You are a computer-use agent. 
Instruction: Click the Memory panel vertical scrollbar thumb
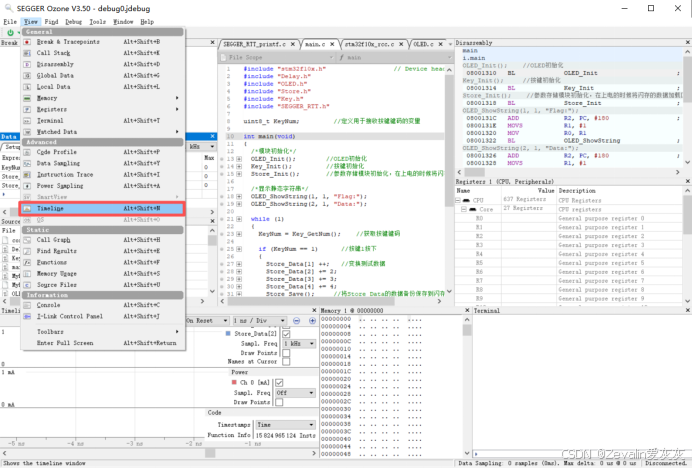[x=467, y=330]
